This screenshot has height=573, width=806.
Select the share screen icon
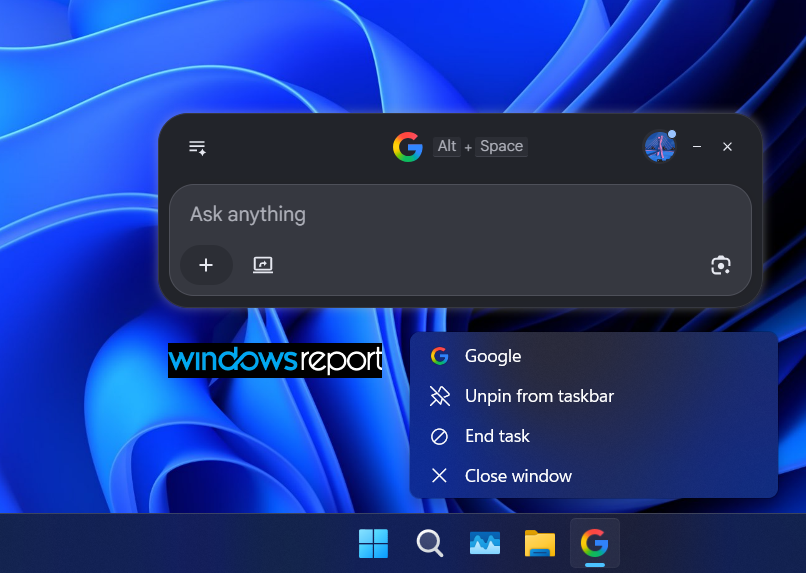click(x=263, y=265)
